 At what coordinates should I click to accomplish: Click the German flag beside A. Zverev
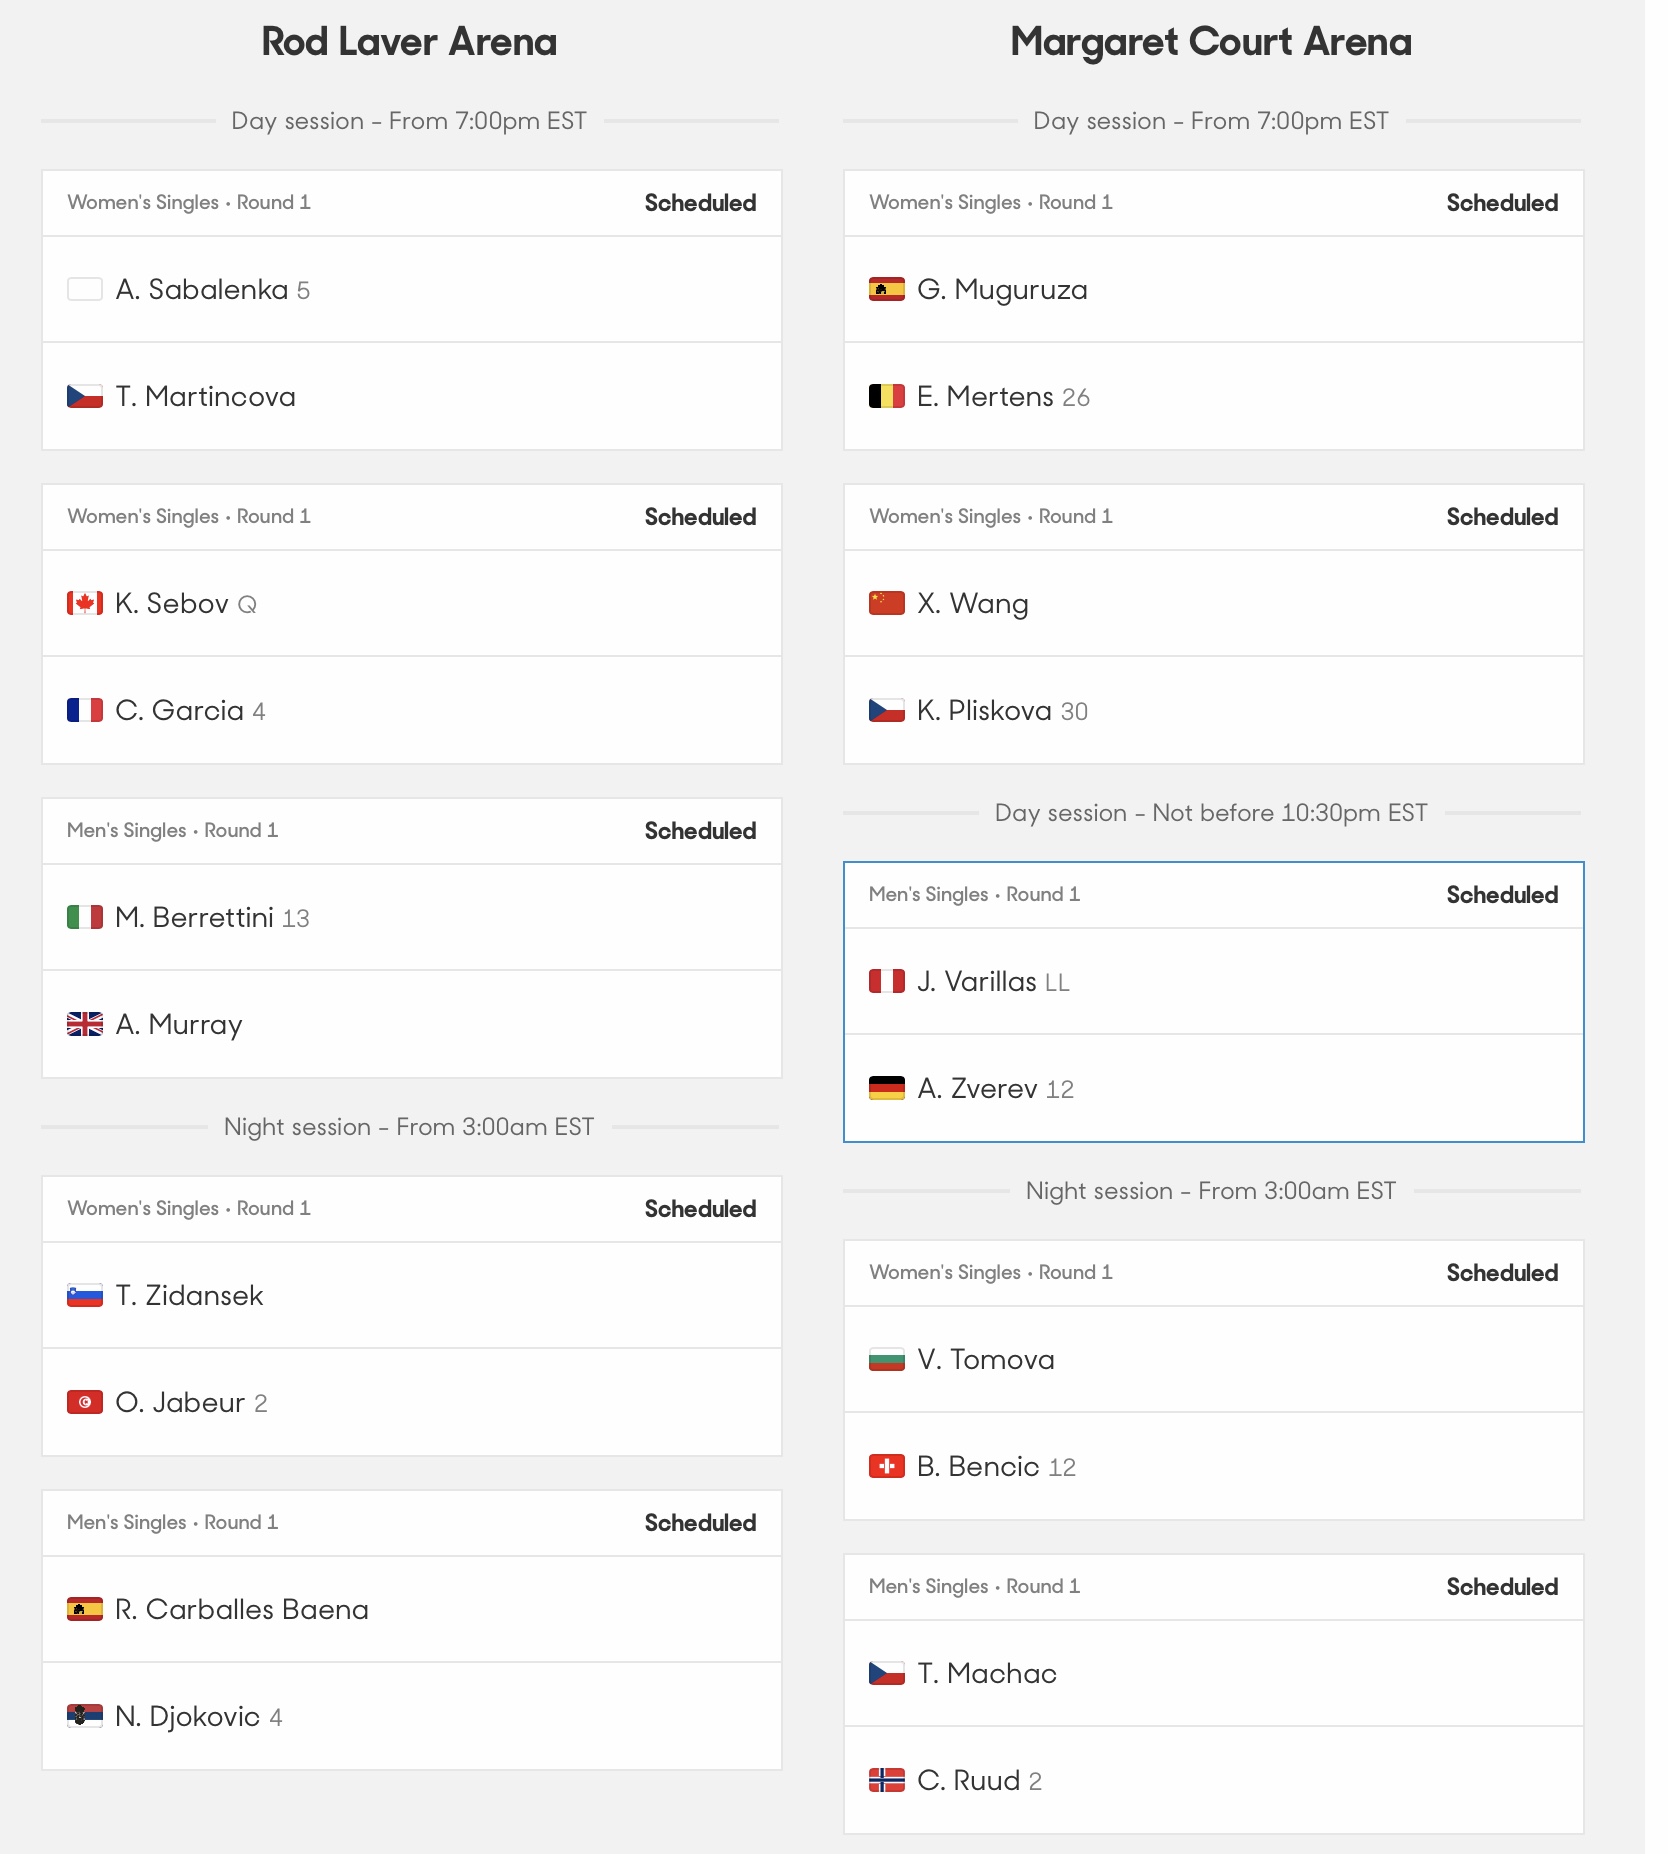887,1088
